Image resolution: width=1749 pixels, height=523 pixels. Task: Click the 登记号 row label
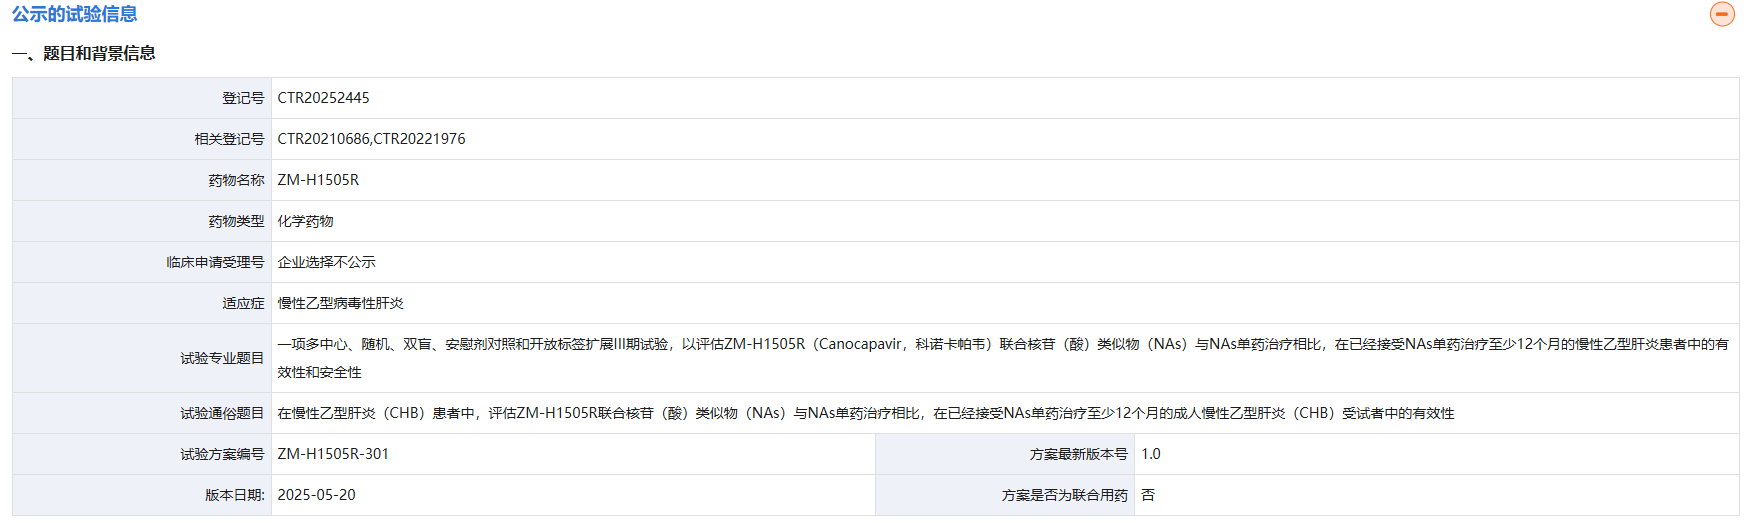pos(243,98)
